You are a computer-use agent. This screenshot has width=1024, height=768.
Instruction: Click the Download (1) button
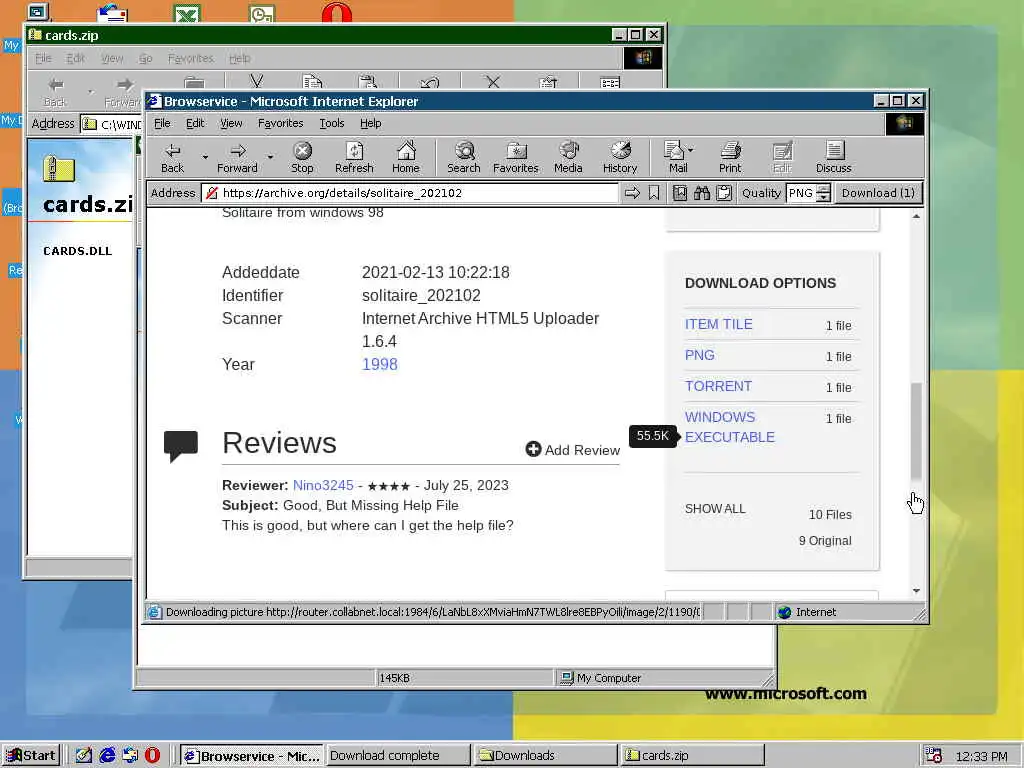878,193
